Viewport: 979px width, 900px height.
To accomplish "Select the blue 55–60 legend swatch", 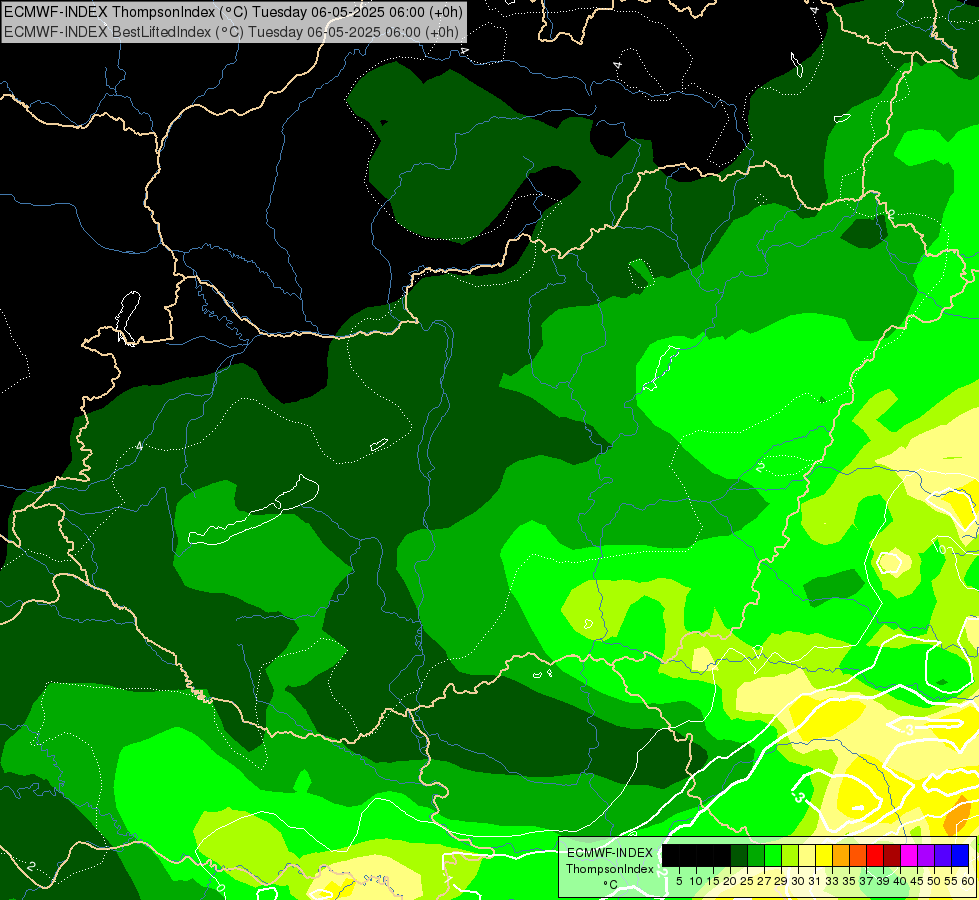I will (960, 855).
